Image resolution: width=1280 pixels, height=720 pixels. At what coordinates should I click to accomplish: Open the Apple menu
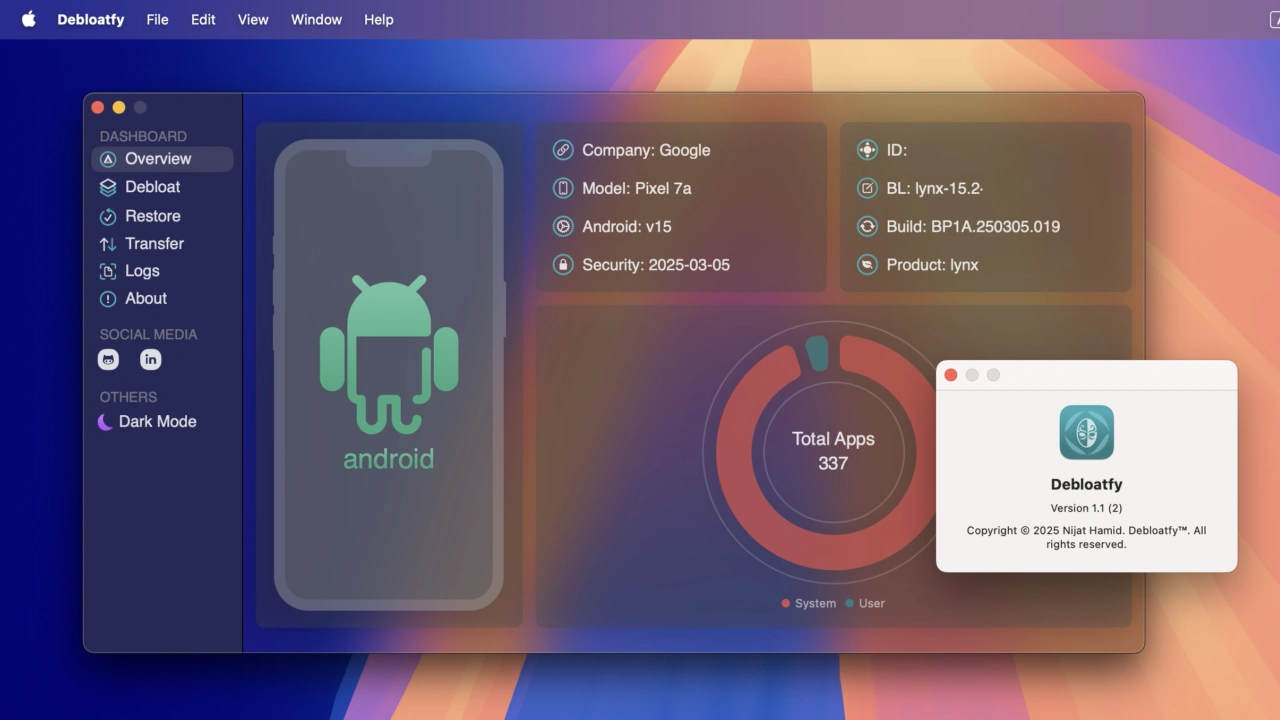click(x=28, y=19)
